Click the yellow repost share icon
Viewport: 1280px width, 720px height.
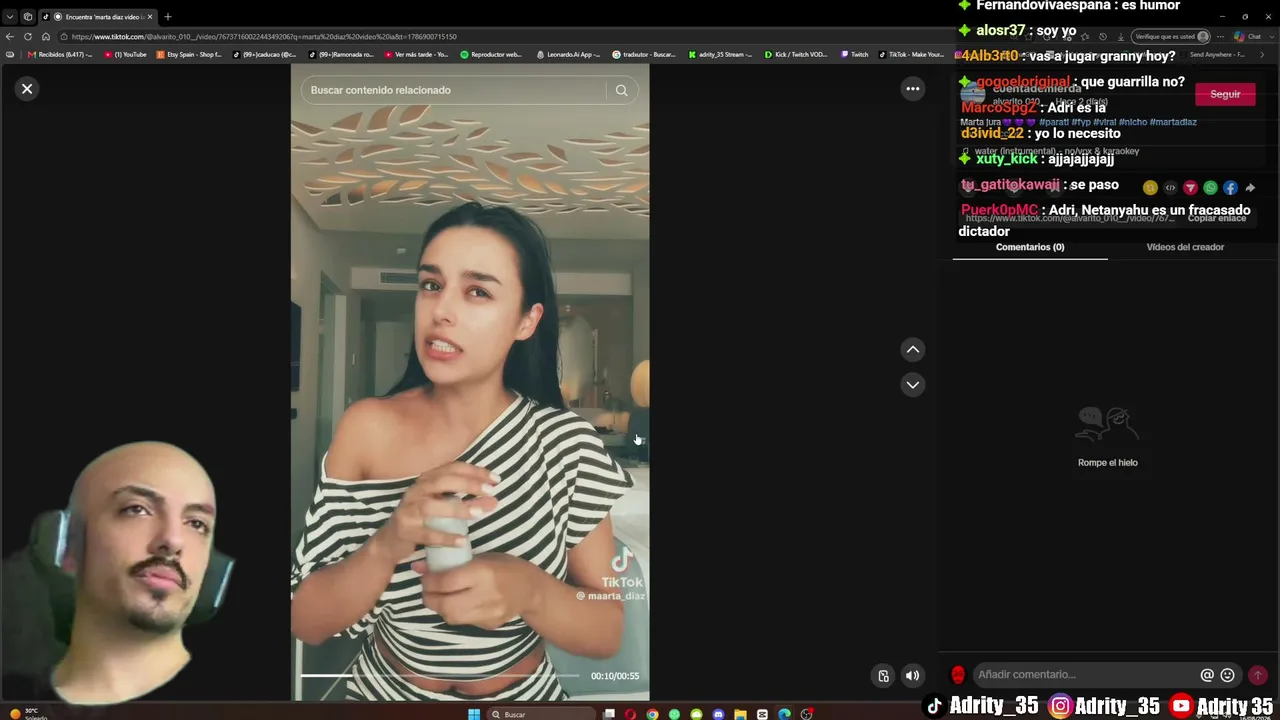click(x=1150, y=188)
